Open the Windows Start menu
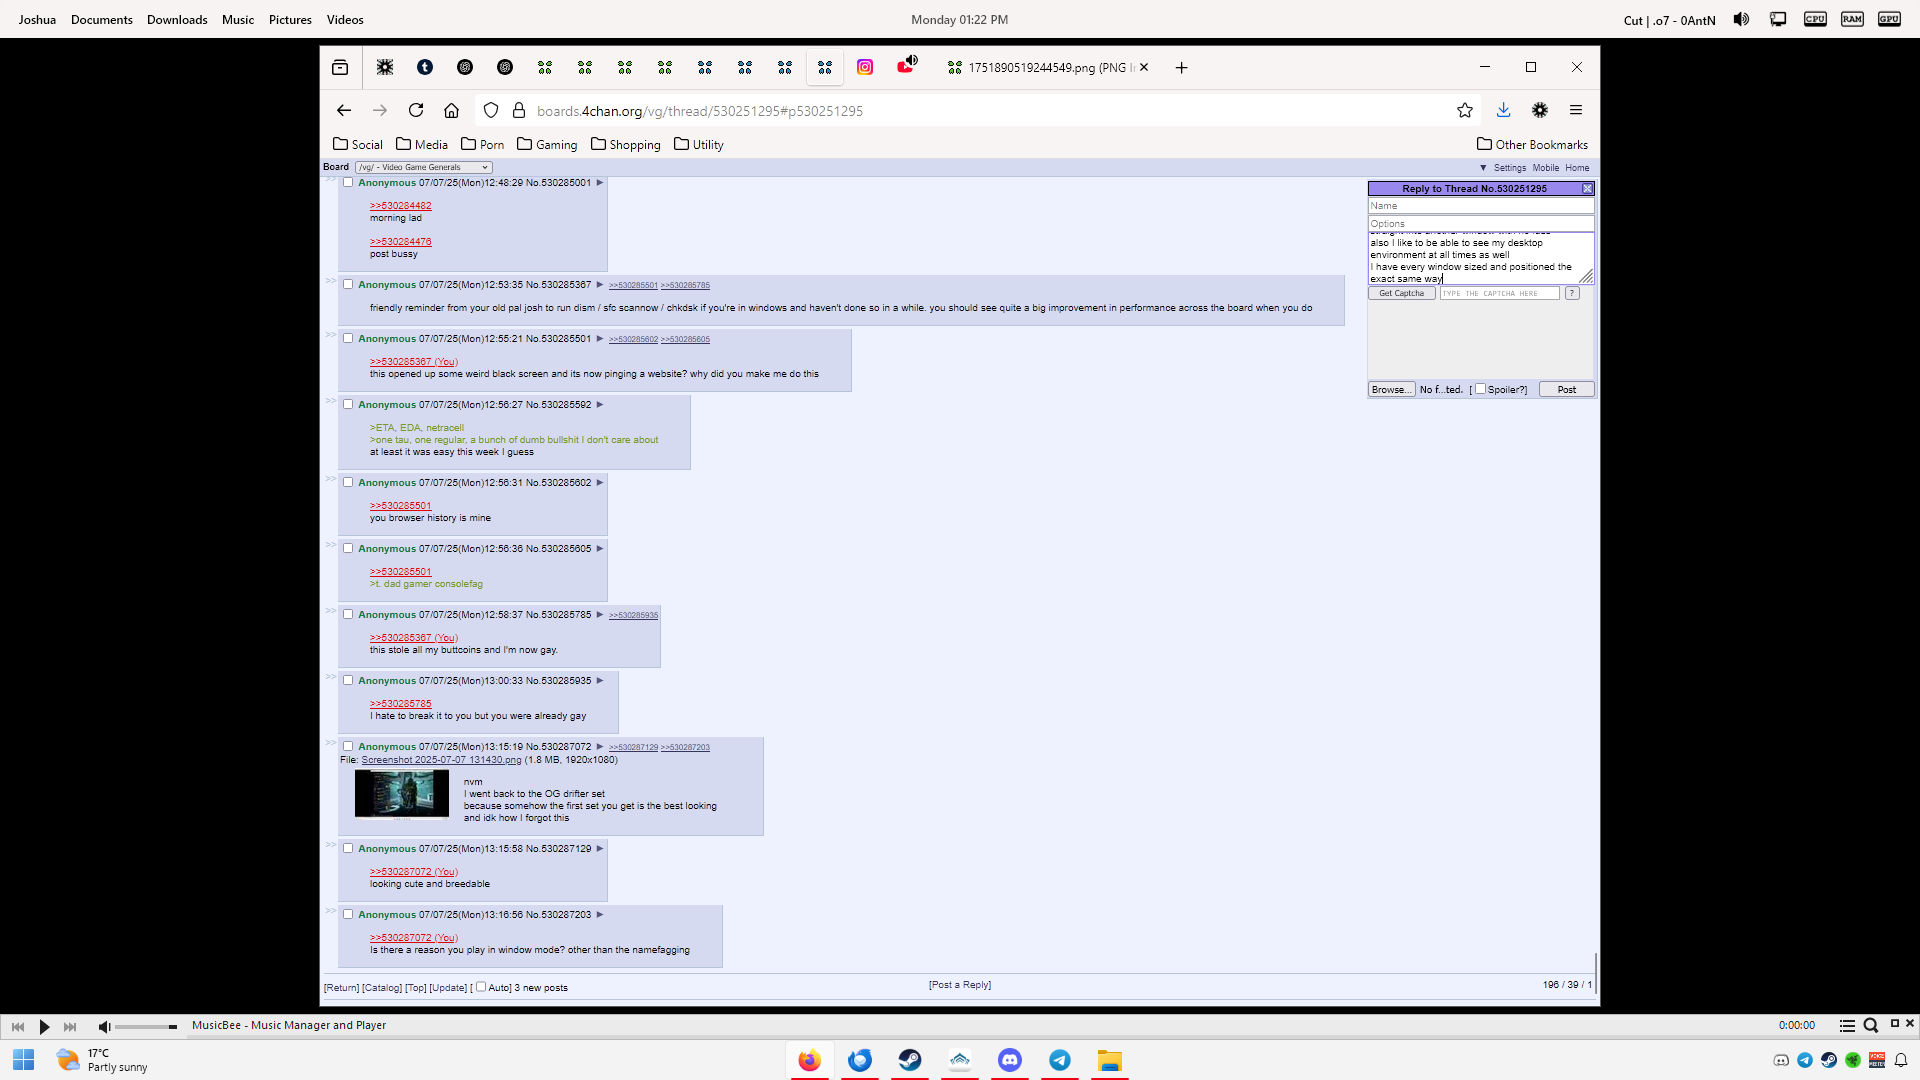1920x1080 pixels. click(x=24, y=1060)
